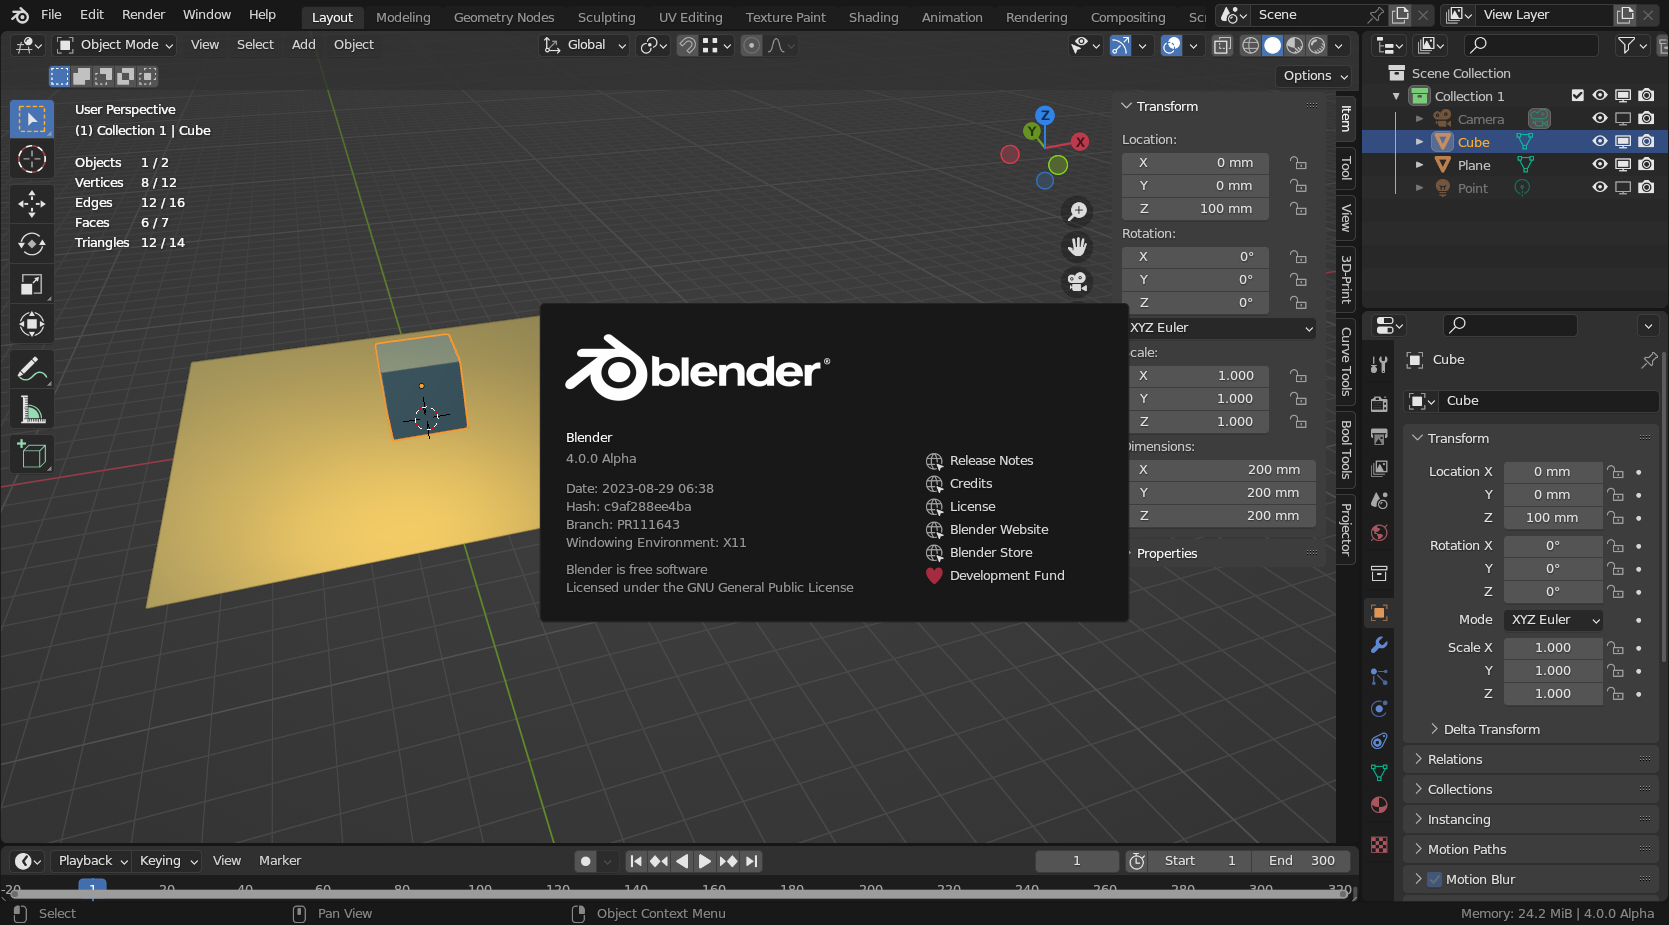
Task: Expand the Cube tree row in outliner
Action: click(x=1419, y=142)
